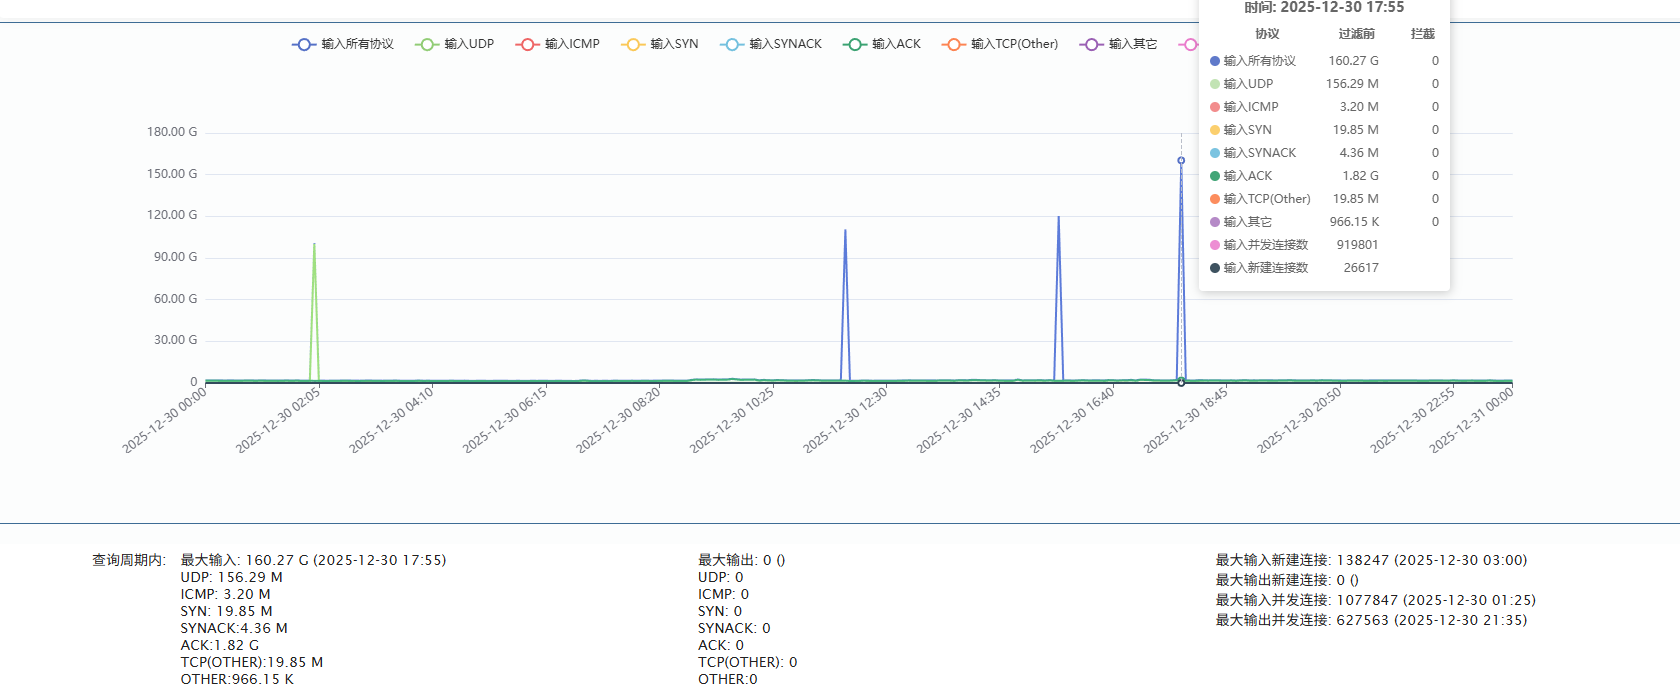Screen dimensions: 1680x689
Task: Click the 输入并发连接数 row in the tooltip
Action: [x=1265, y=245]
